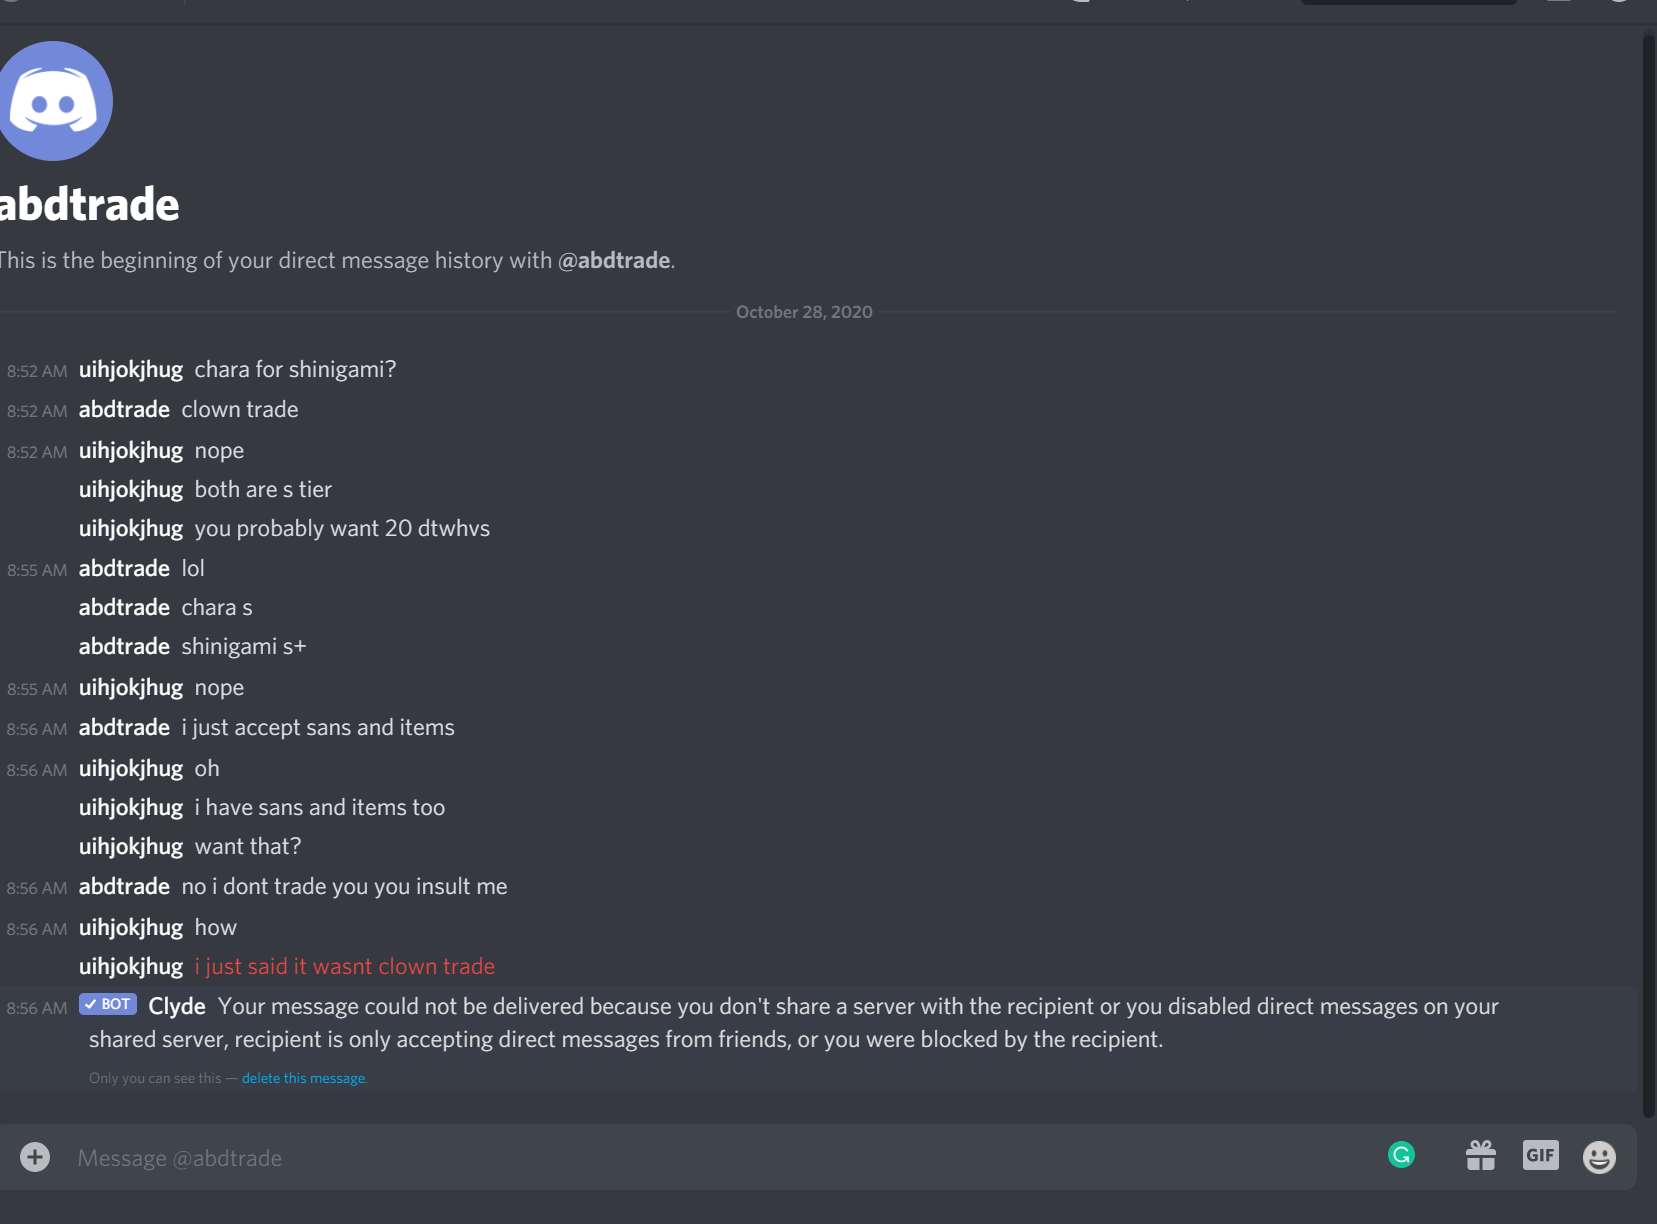
Task: Click the @abdtrade mention in the history intro
Action: point(614,260)
